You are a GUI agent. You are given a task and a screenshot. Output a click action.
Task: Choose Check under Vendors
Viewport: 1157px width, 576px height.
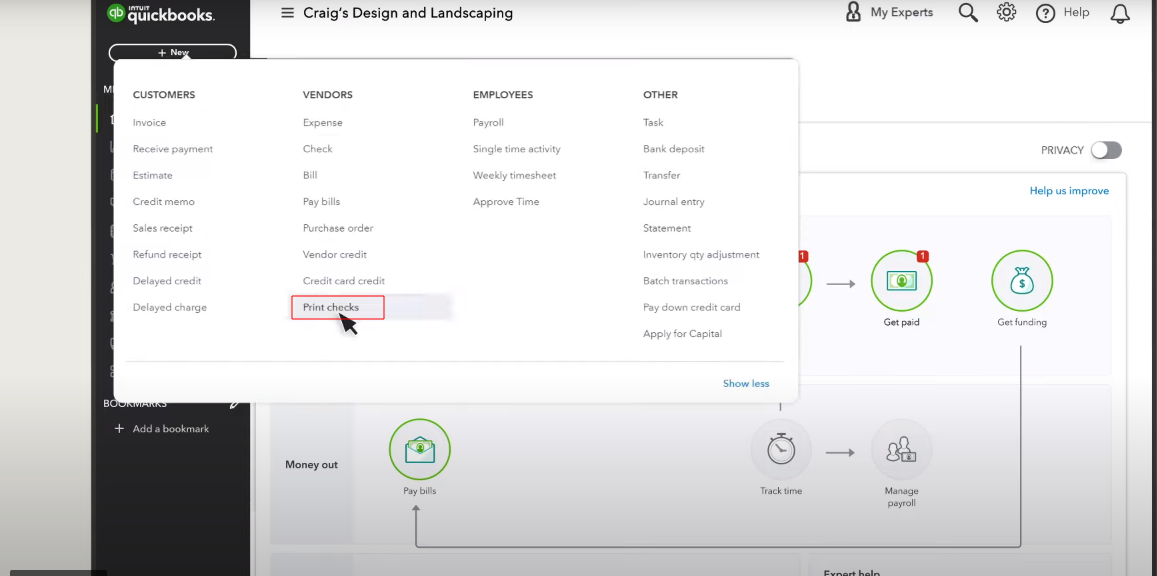[318, 149]
